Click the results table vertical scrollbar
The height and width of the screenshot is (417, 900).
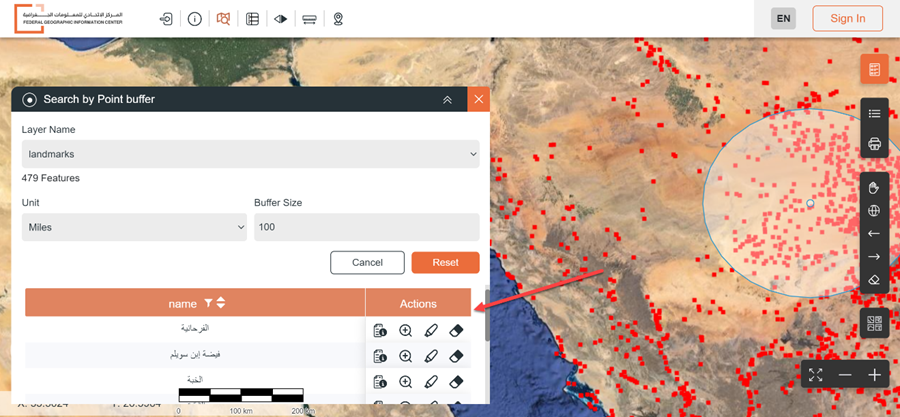[x=488, y=314]
